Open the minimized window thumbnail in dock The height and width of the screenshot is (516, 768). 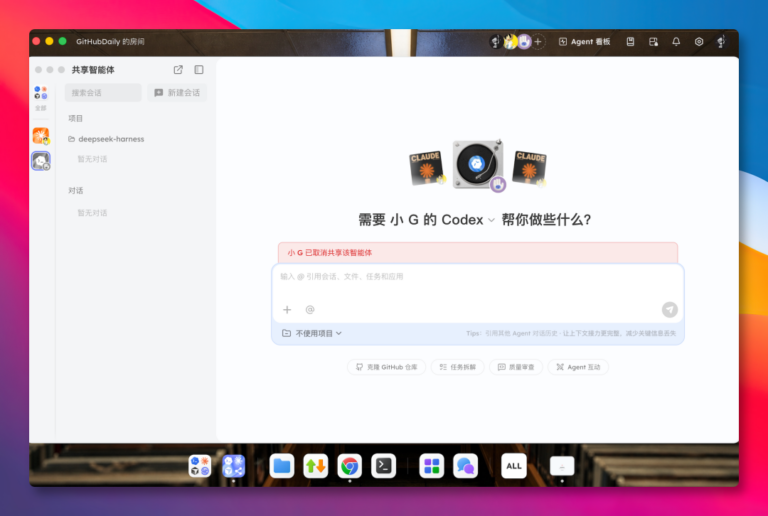tap(562, 466)
